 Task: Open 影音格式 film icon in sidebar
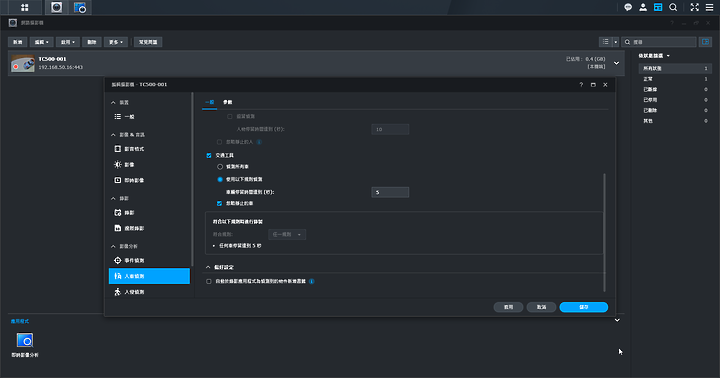[118, 149]
